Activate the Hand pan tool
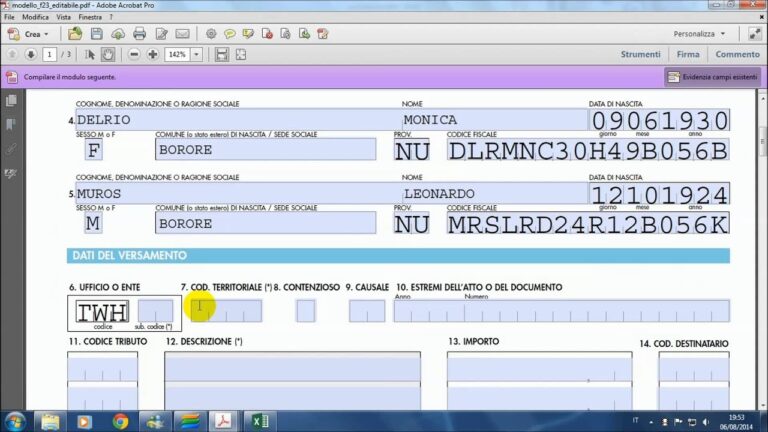Image resolution: width=768 pixels, height=432 pixels. [x=108, y=54]
